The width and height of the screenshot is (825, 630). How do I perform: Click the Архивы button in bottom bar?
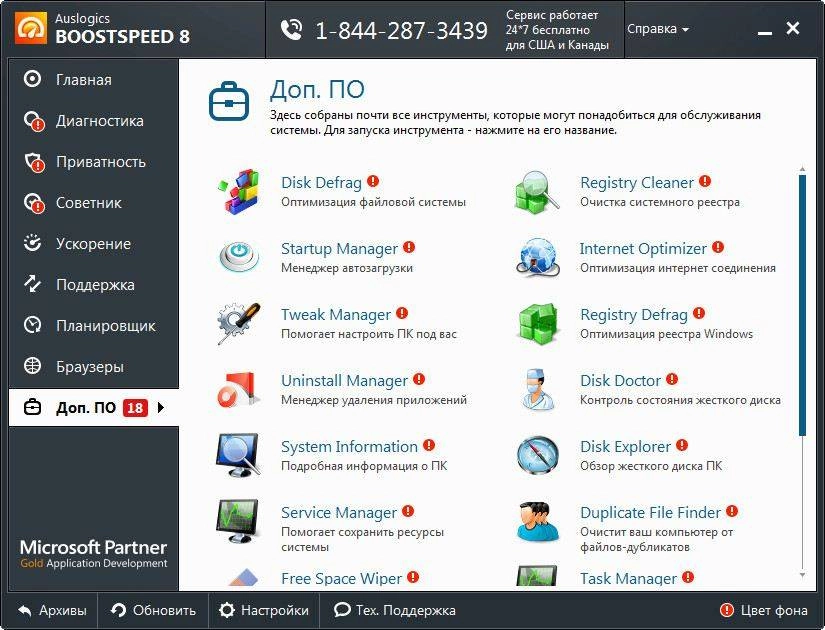click(x=52, y=611)
